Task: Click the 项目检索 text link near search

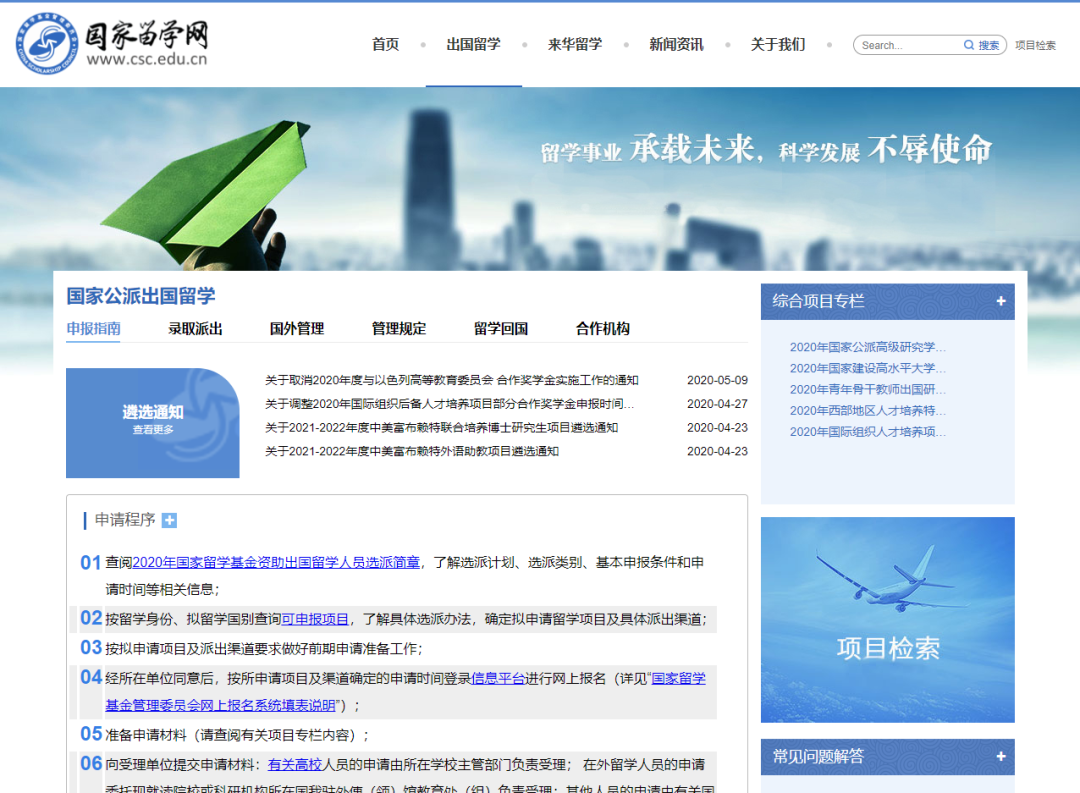Action: click(x=1035, y=44)
